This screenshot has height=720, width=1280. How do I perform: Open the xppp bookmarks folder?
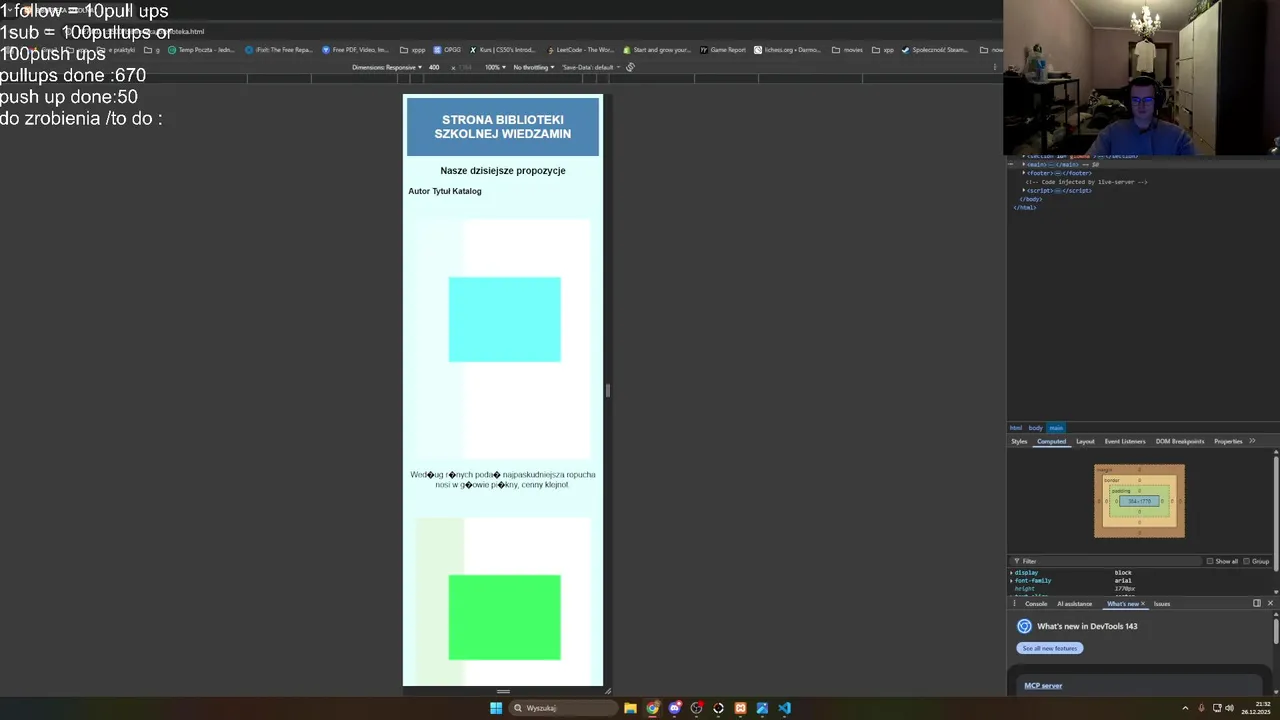tap(412, 49)
